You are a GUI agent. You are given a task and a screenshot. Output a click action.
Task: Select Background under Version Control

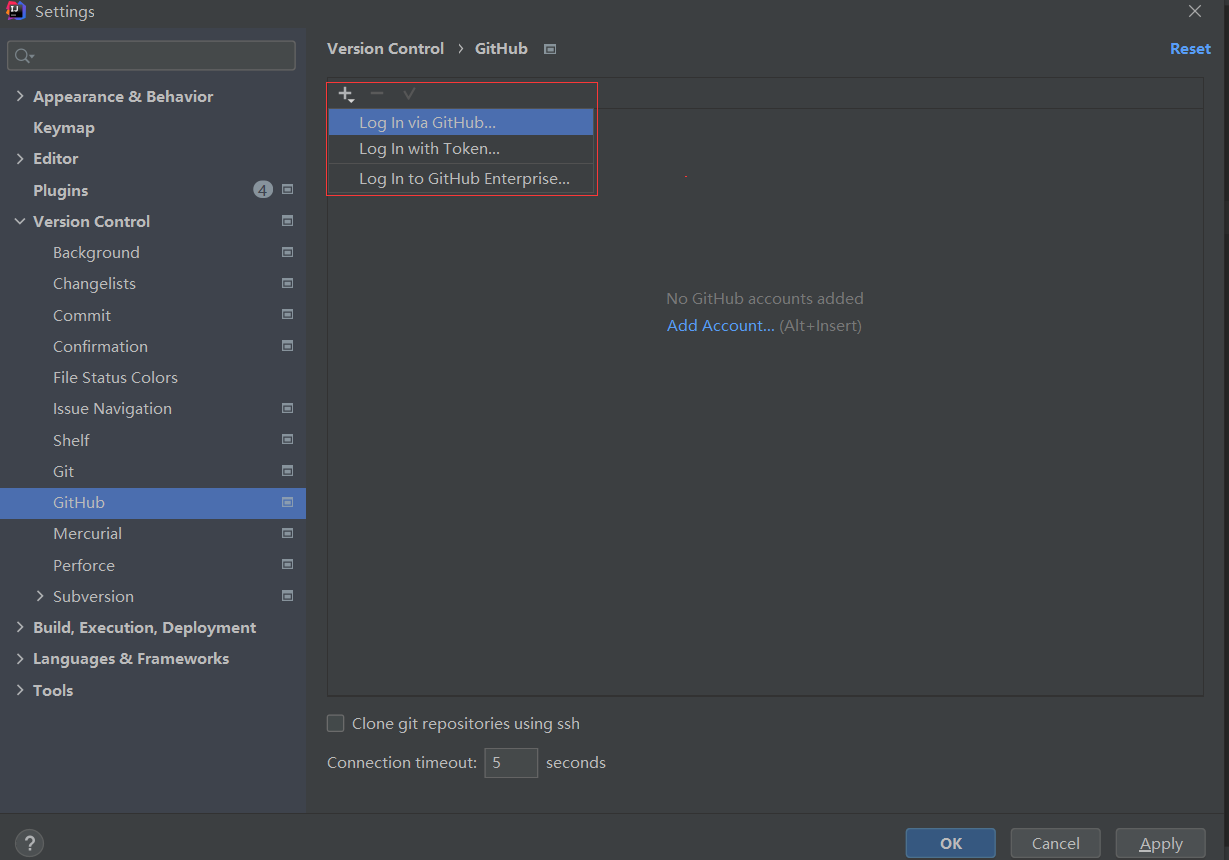(x=96, y=252)
